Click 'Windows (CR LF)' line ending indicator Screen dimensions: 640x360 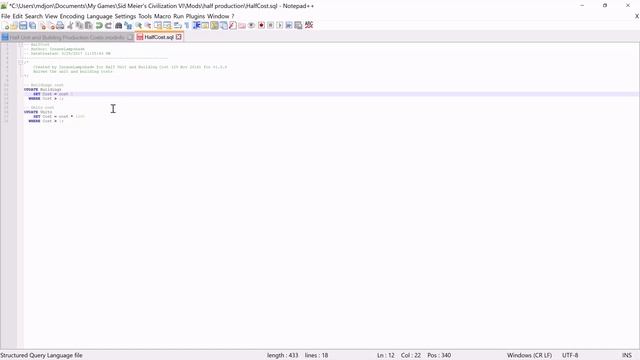click(x=529, y=356)
